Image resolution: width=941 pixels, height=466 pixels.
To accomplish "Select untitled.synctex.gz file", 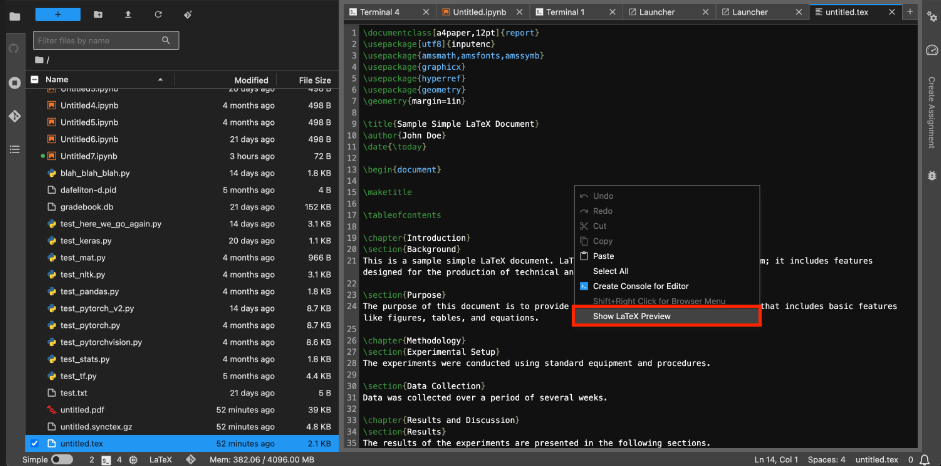I will pyautogui.click(x=182, y=427).
